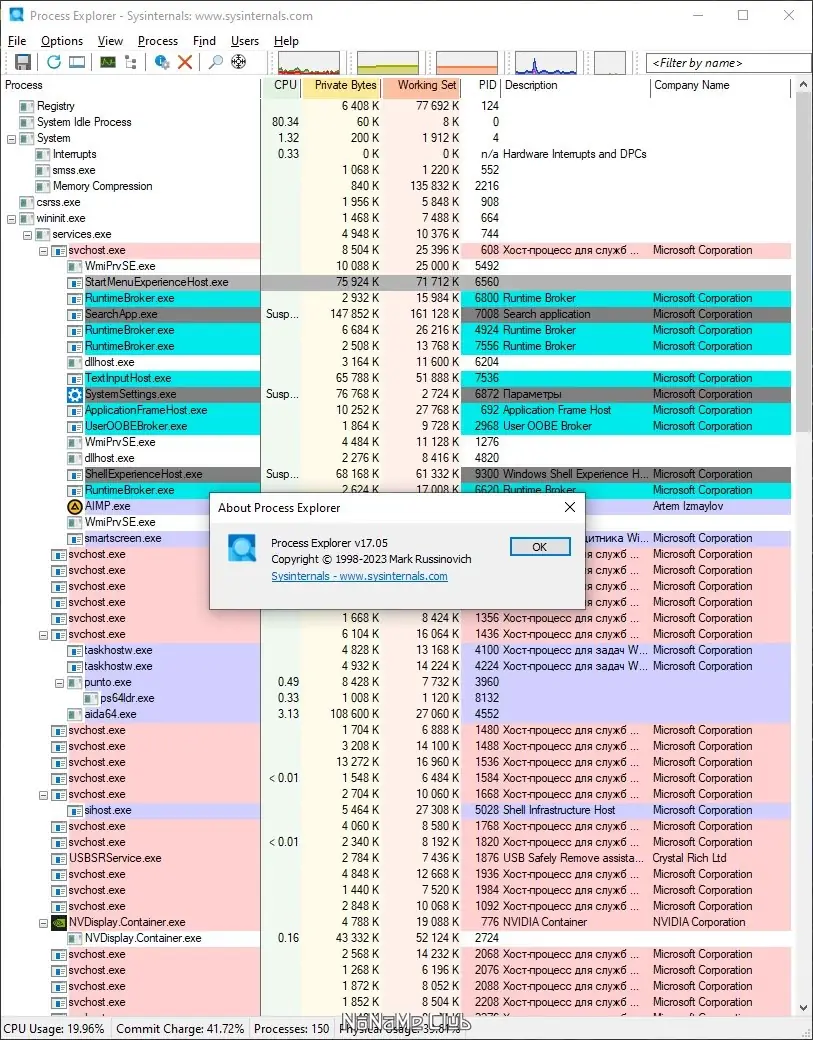Click the yellow commit history graph

click(388, 62)
